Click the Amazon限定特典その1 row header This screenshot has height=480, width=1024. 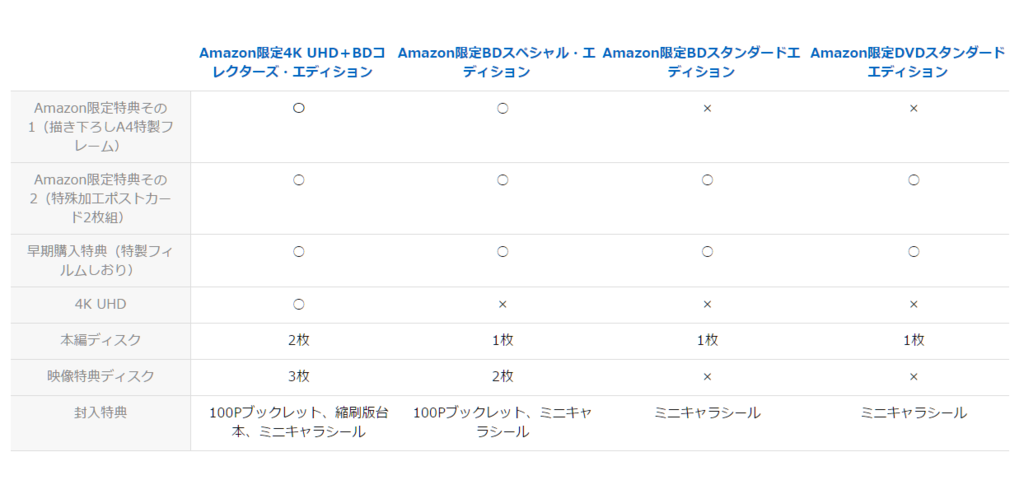coord(100,126)
